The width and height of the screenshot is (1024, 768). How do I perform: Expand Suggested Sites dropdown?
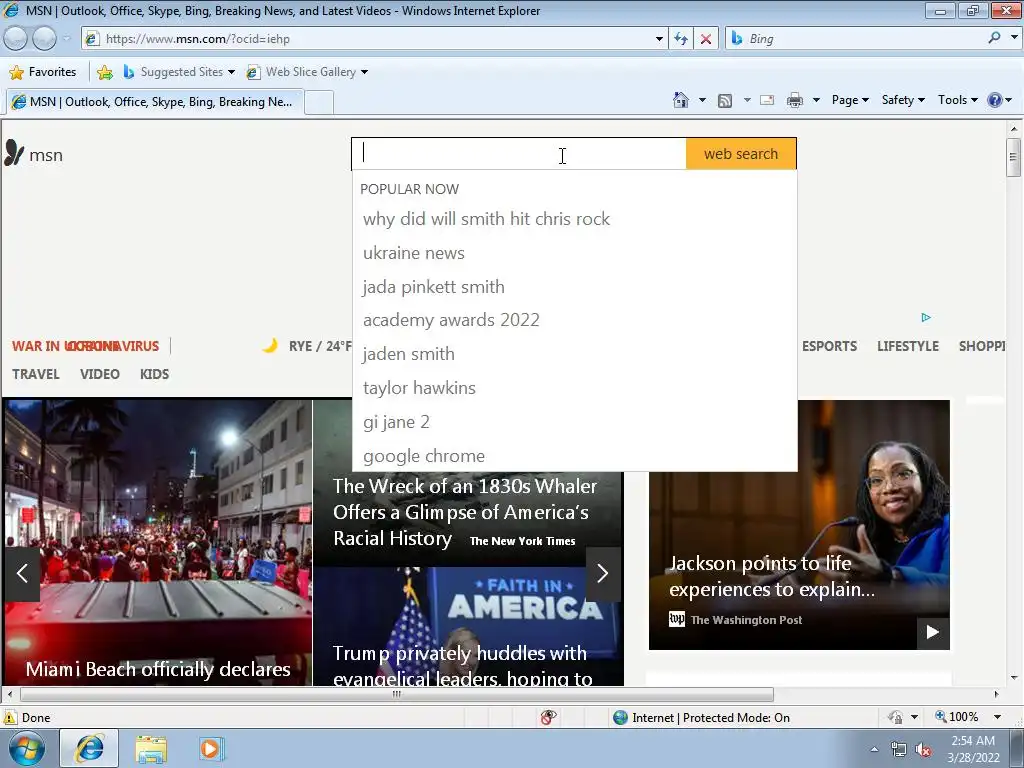click(x=231, y=72)
